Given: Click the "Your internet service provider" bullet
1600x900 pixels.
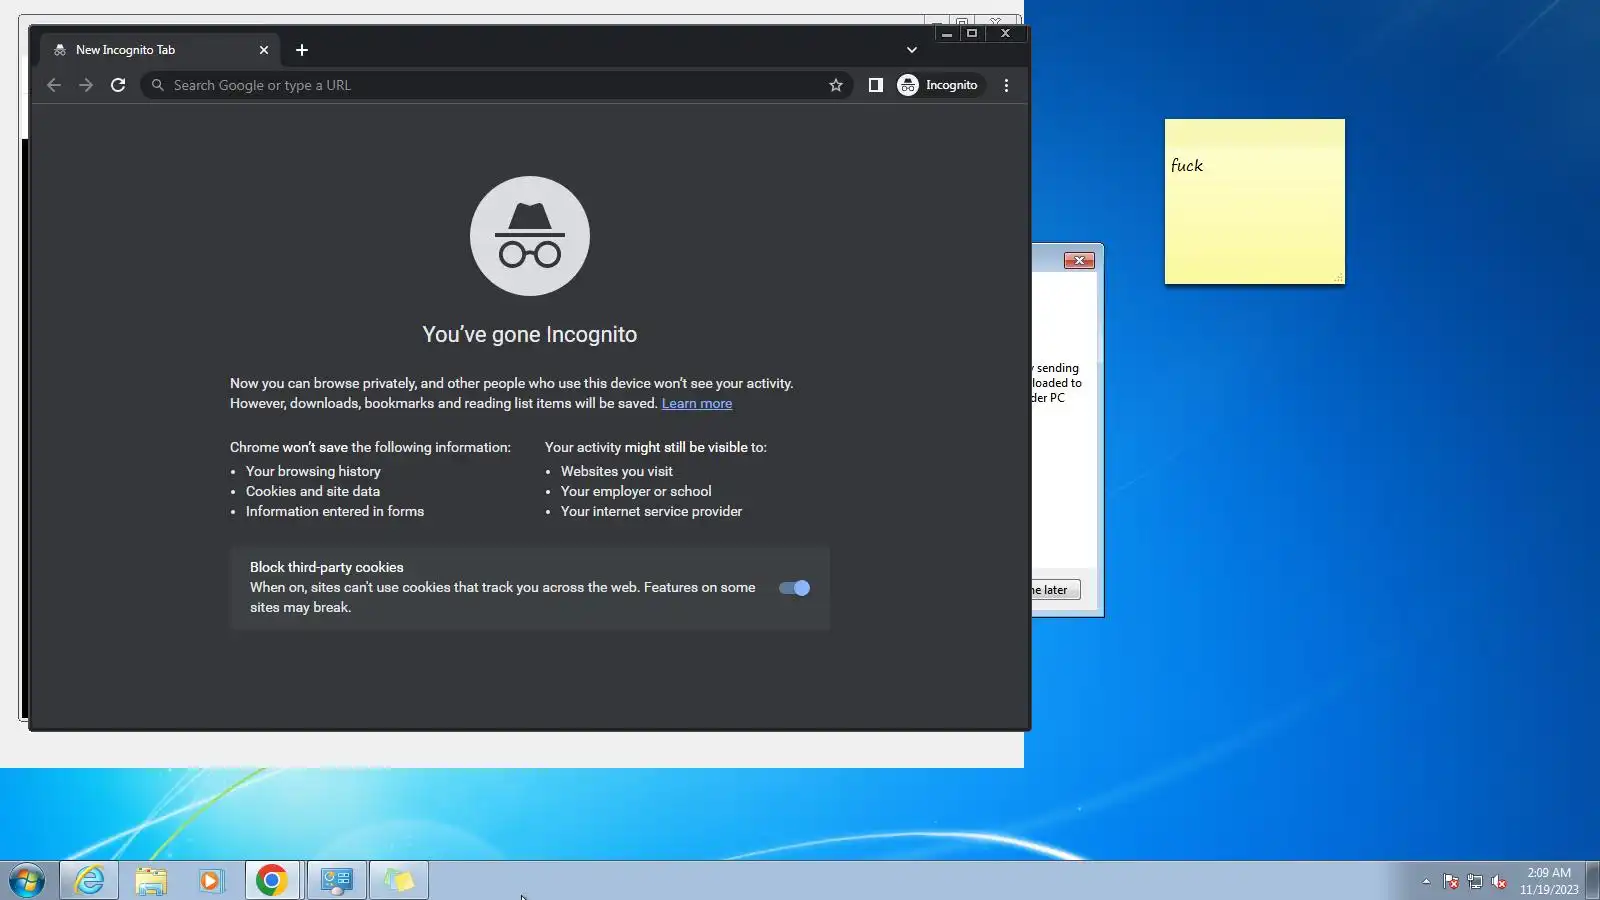Looking at the screenshot, I should (652, 511).
